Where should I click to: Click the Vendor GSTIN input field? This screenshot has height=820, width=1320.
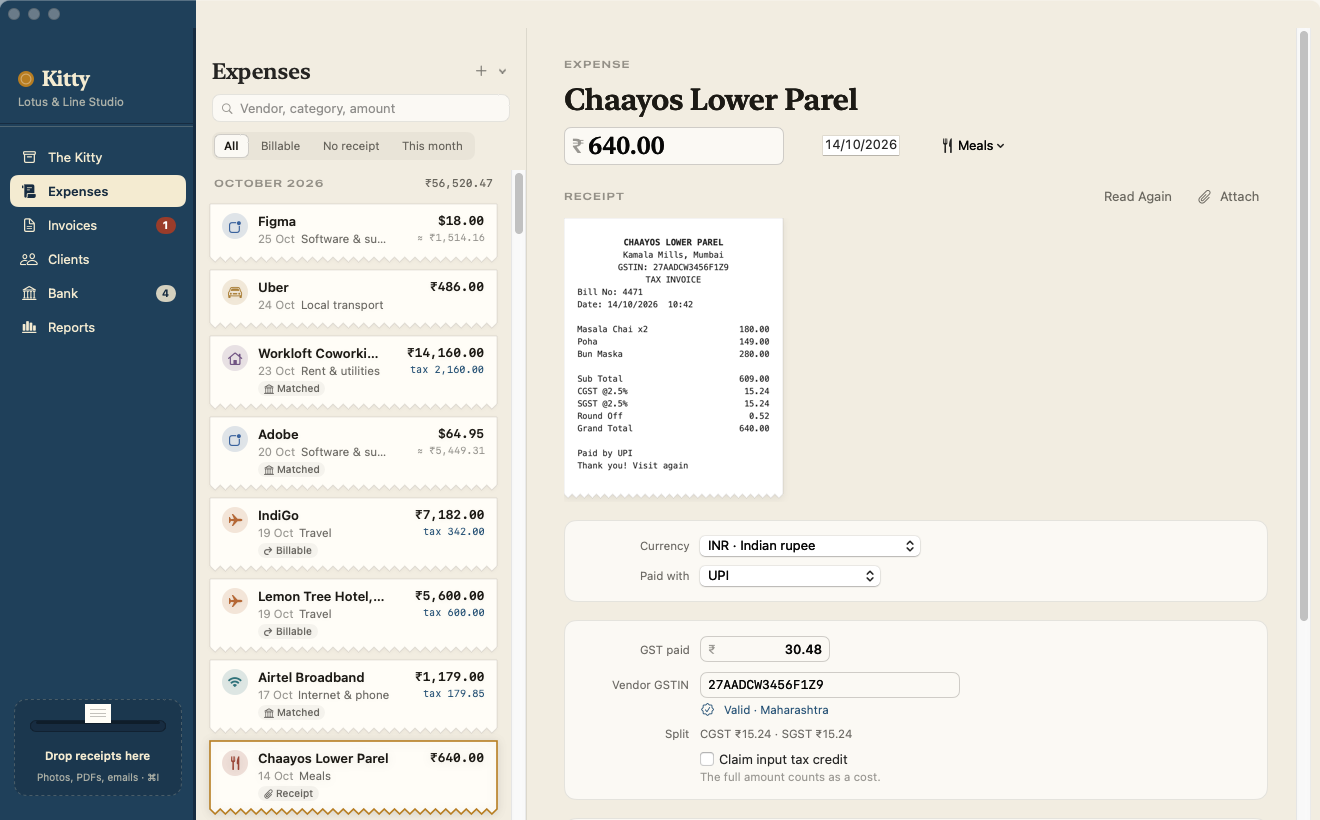coord(830,685)
